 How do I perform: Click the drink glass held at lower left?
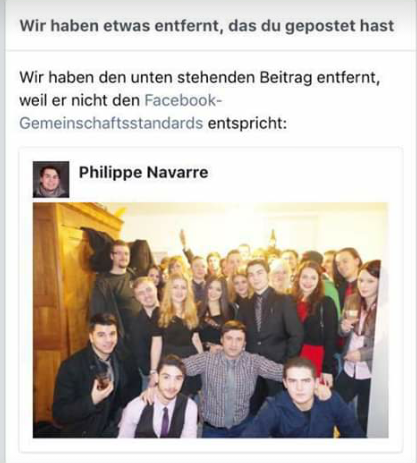(x=102, y=381)
